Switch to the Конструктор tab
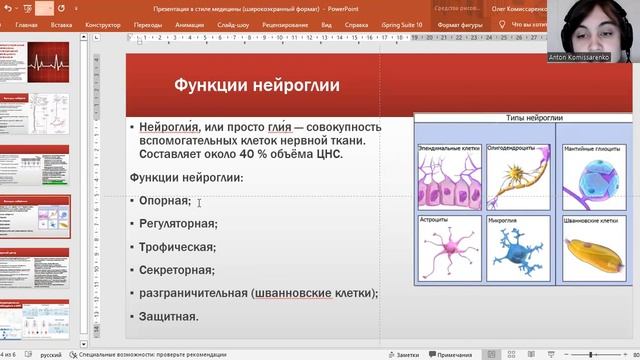Image resolution: width=640 pixels, height=360 pixels. pyautogui.click(x=103, y=25)
